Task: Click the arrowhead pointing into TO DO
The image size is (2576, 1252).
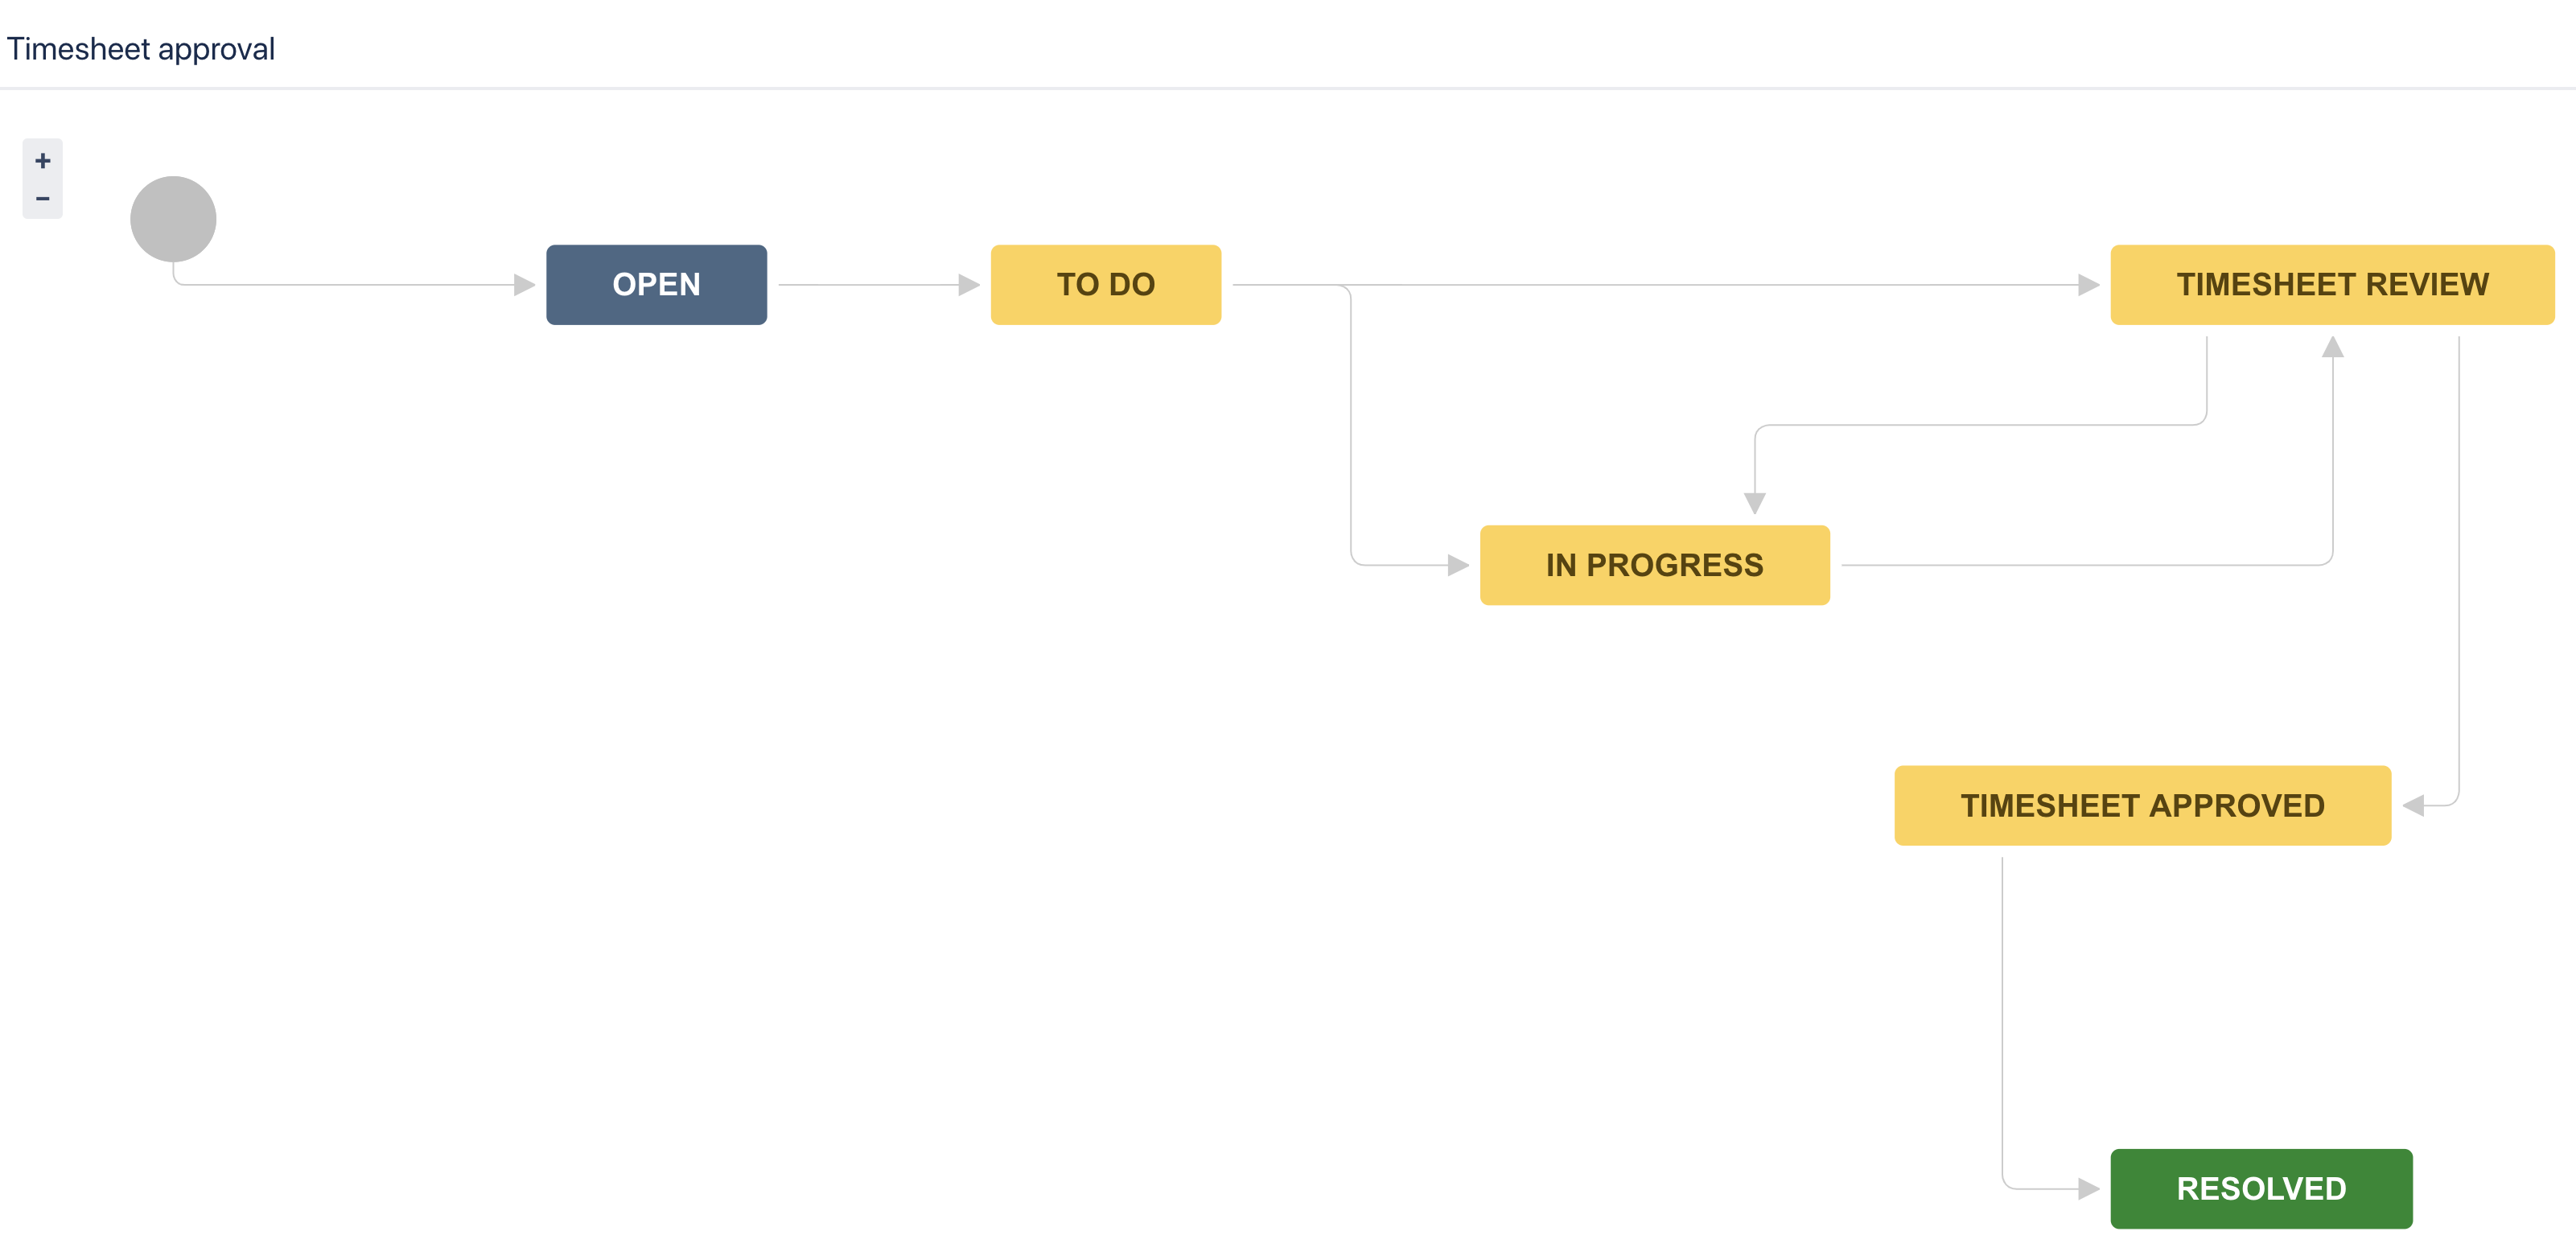Action: coord(968,285)
